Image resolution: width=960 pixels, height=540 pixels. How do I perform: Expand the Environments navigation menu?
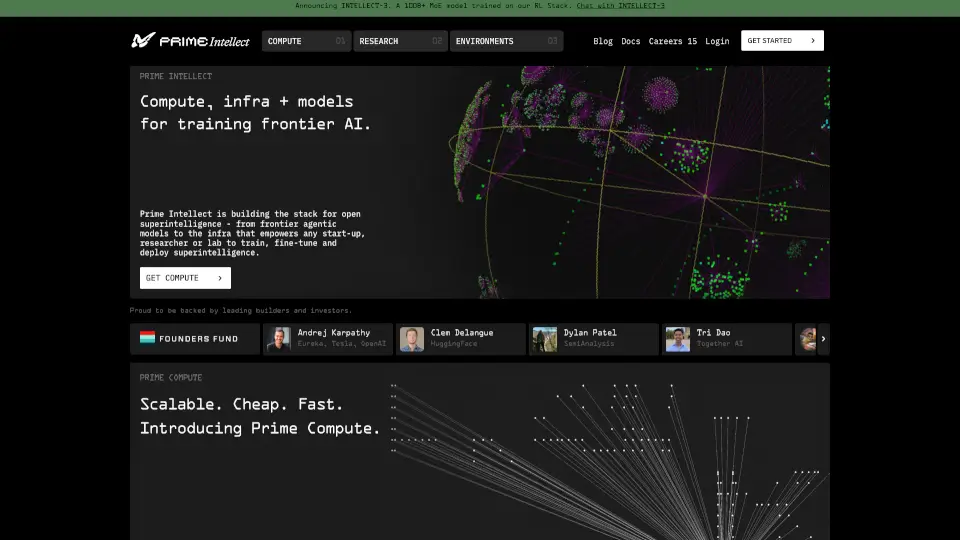pos(506,41)
